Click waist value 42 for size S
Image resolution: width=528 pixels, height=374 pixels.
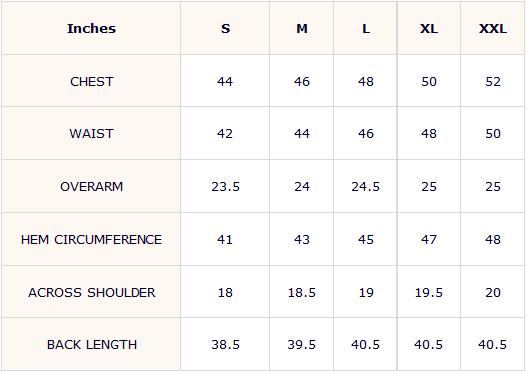pos(225,134)
